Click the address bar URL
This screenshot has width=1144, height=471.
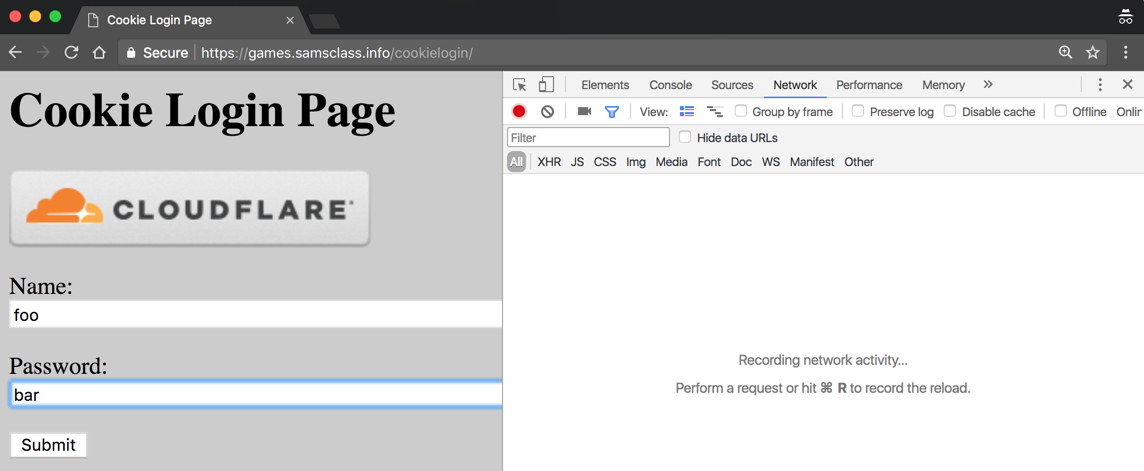click(x=337, y=52)
